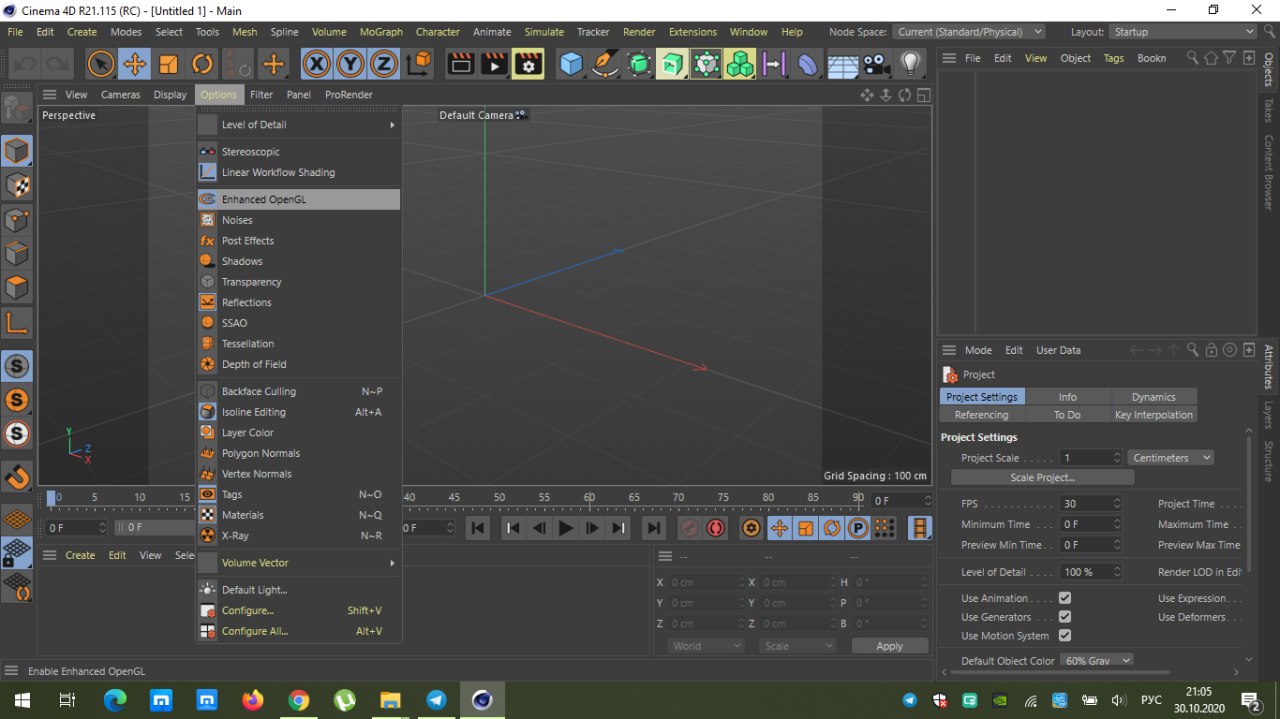Screen dimensions: 1280x719
Task: Go to end of animation
Action: coord(654,528)
